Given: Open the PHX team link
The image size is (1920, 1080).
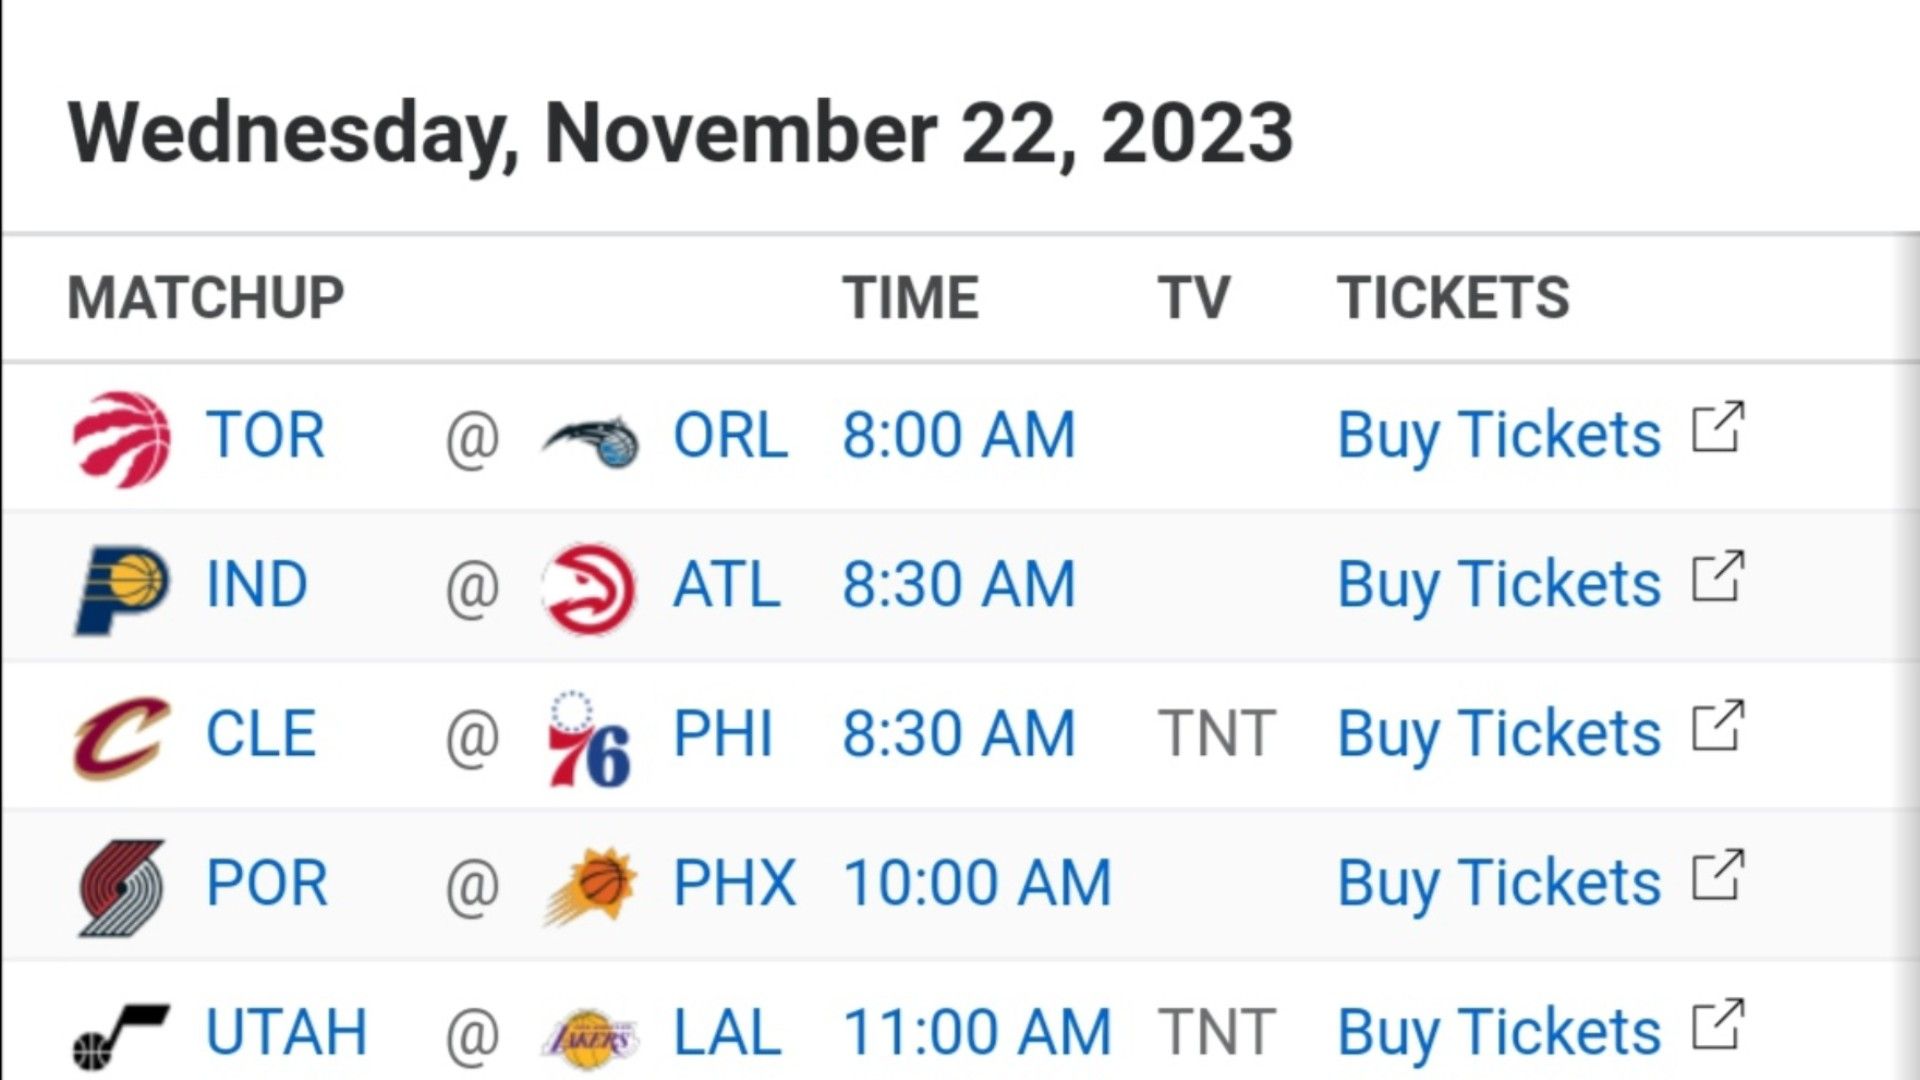Looking at the screenshot, I should click(x=734, y=884).
